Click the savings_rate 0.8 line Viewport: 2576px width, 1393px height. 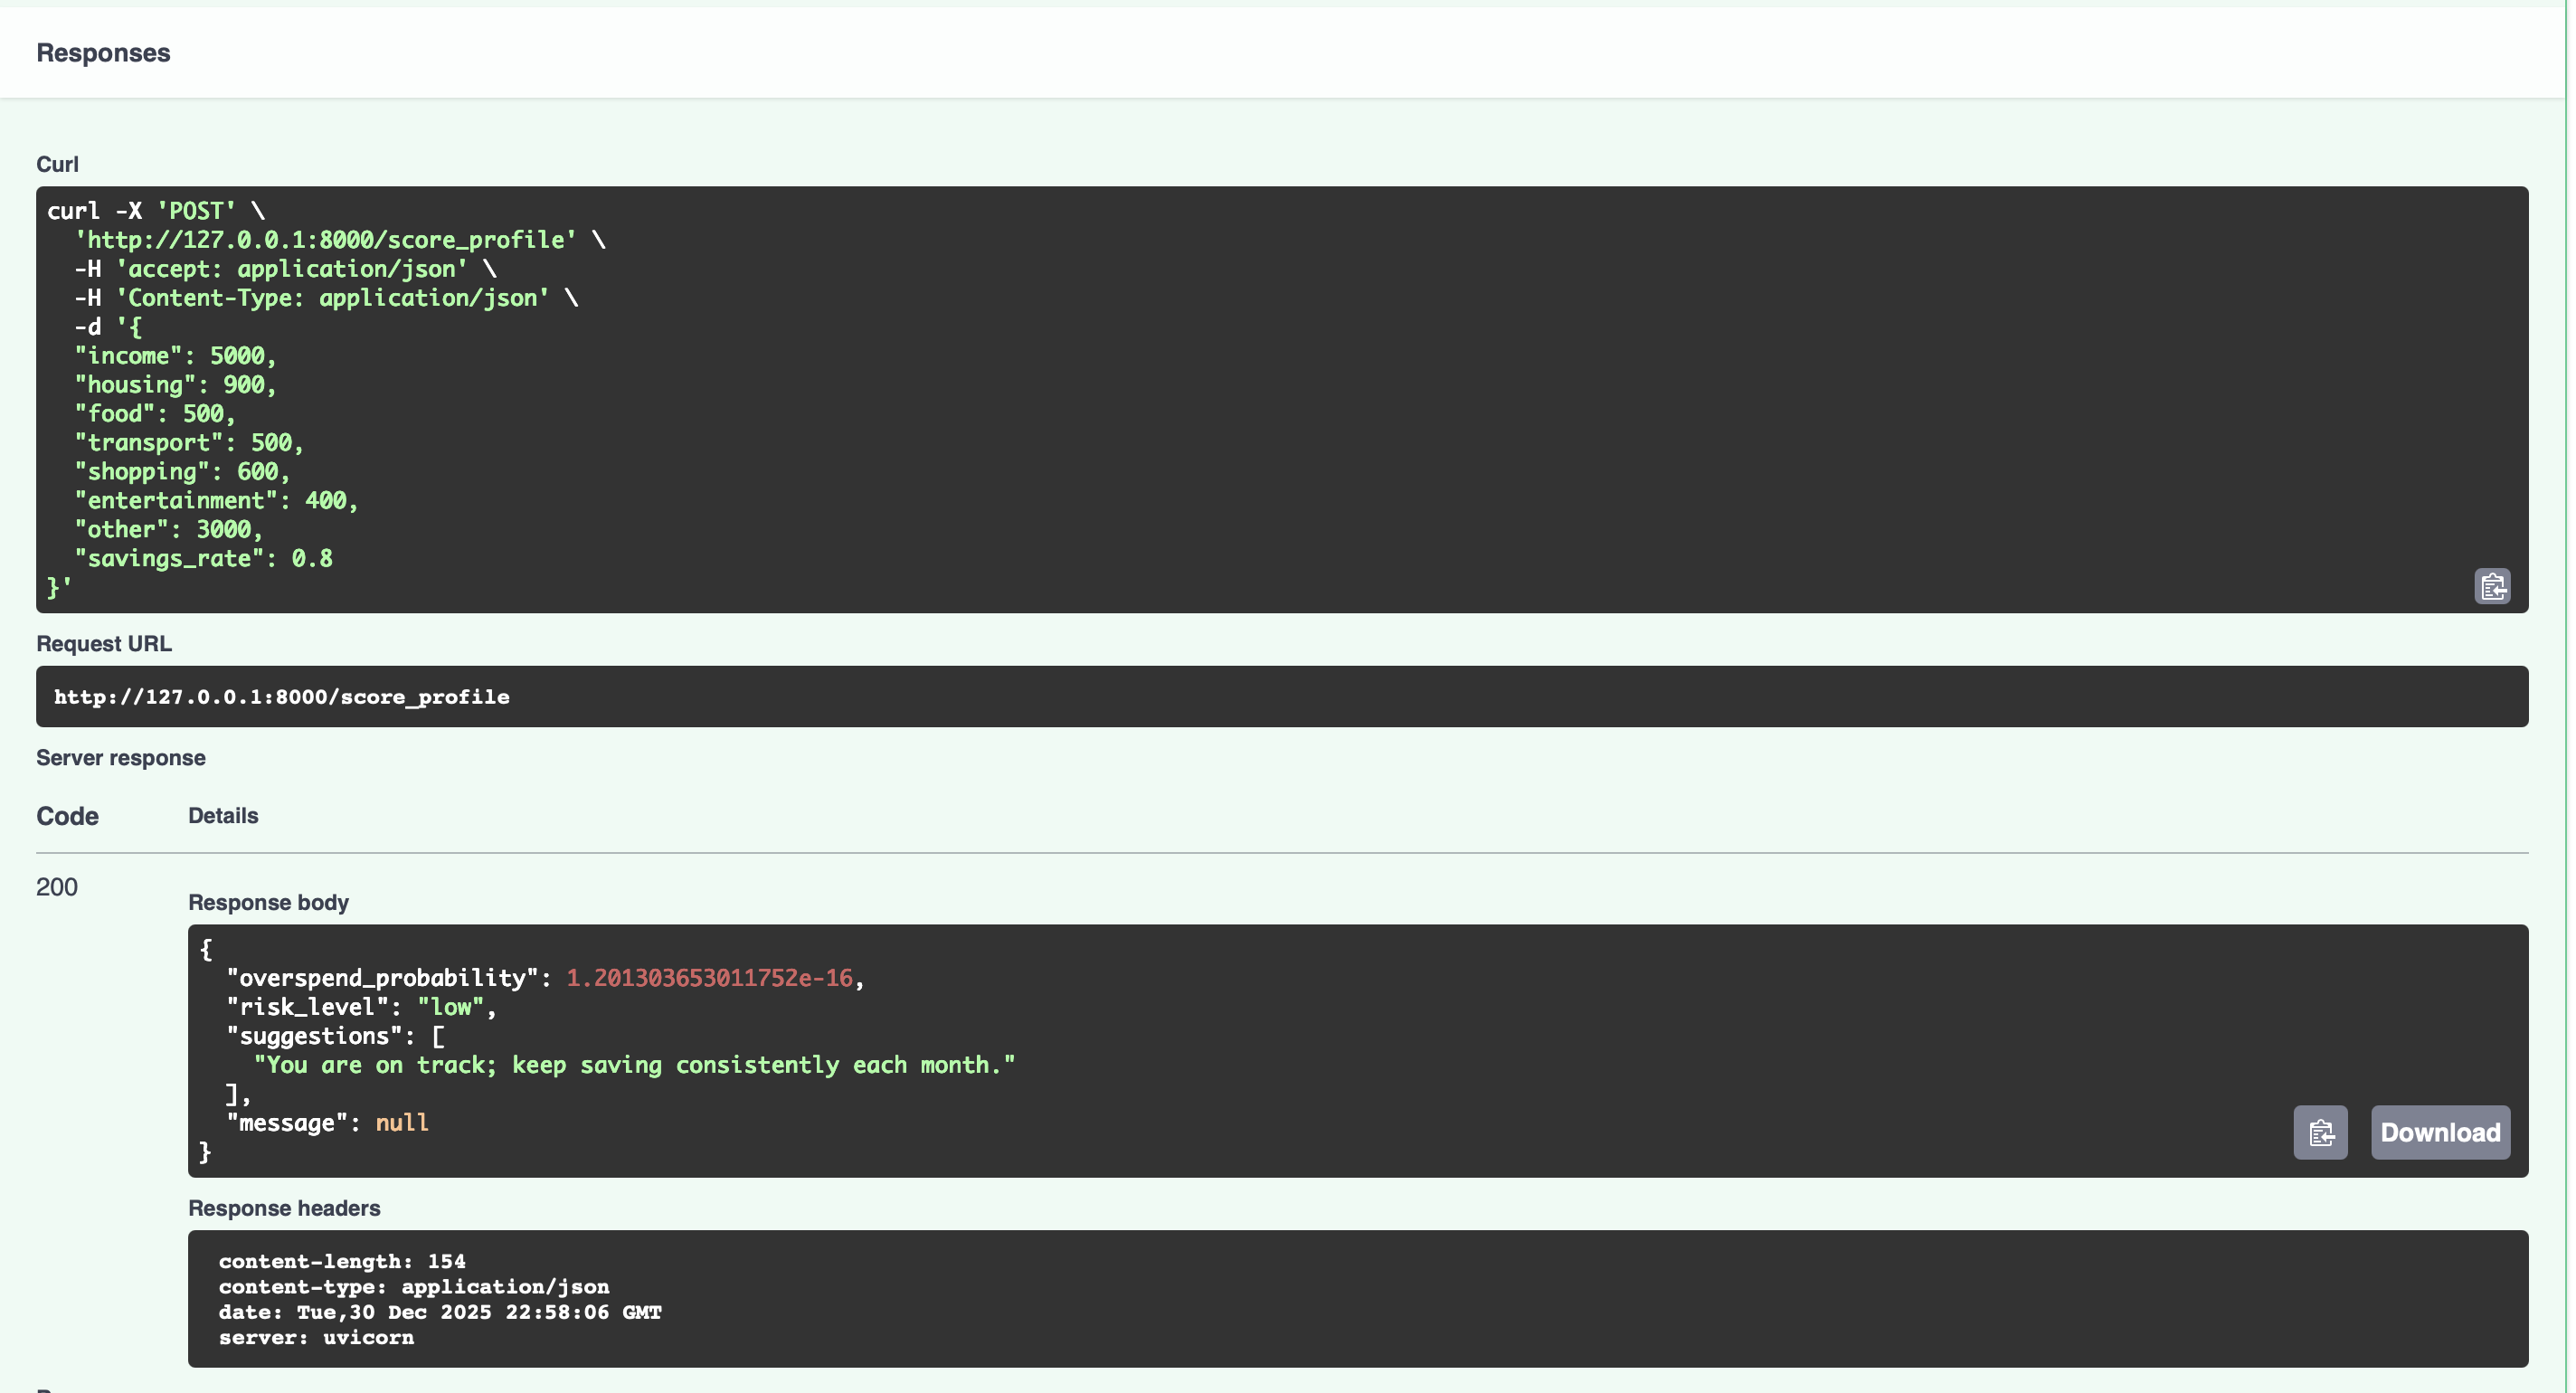204,559
